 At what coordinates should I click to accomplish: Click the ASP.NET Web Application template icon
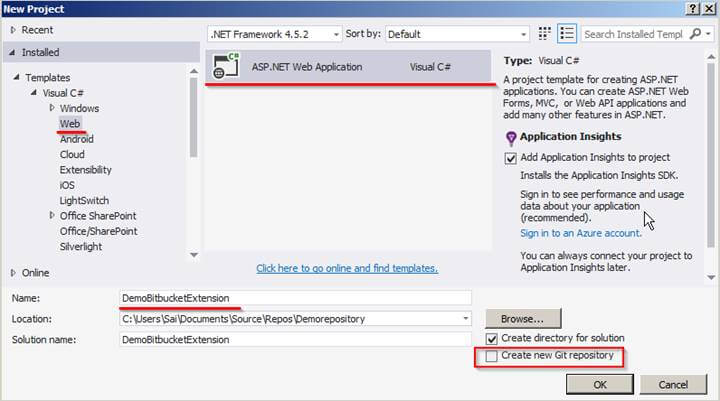[x=225, y=67]
